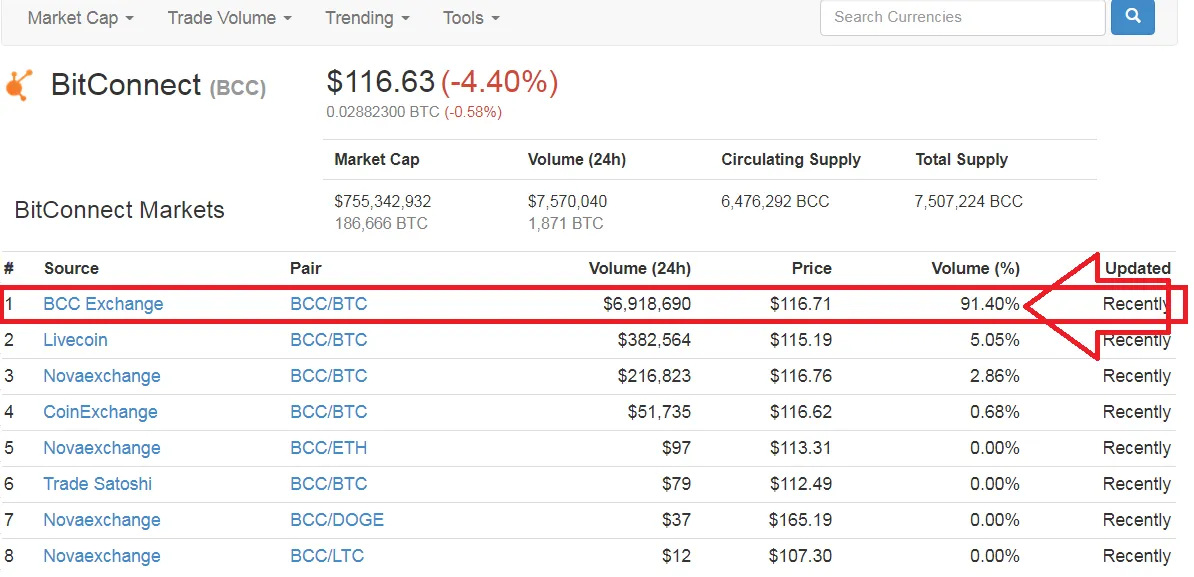Viewport: 1194px width, 577px height.
Task: Expand the Trade Volume dropdown
Action: click(x=229, y=18)
